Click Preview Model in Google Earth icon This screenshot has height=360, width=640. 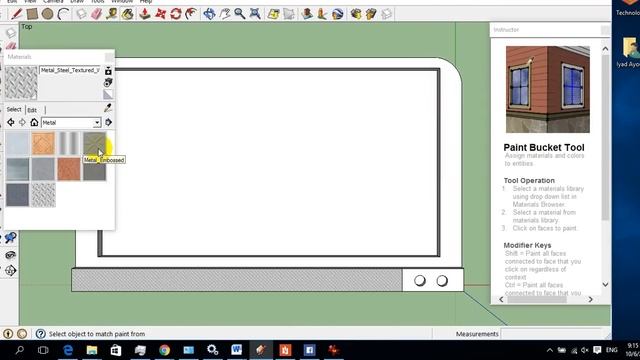pyautogui.click(x=338, y=14)
